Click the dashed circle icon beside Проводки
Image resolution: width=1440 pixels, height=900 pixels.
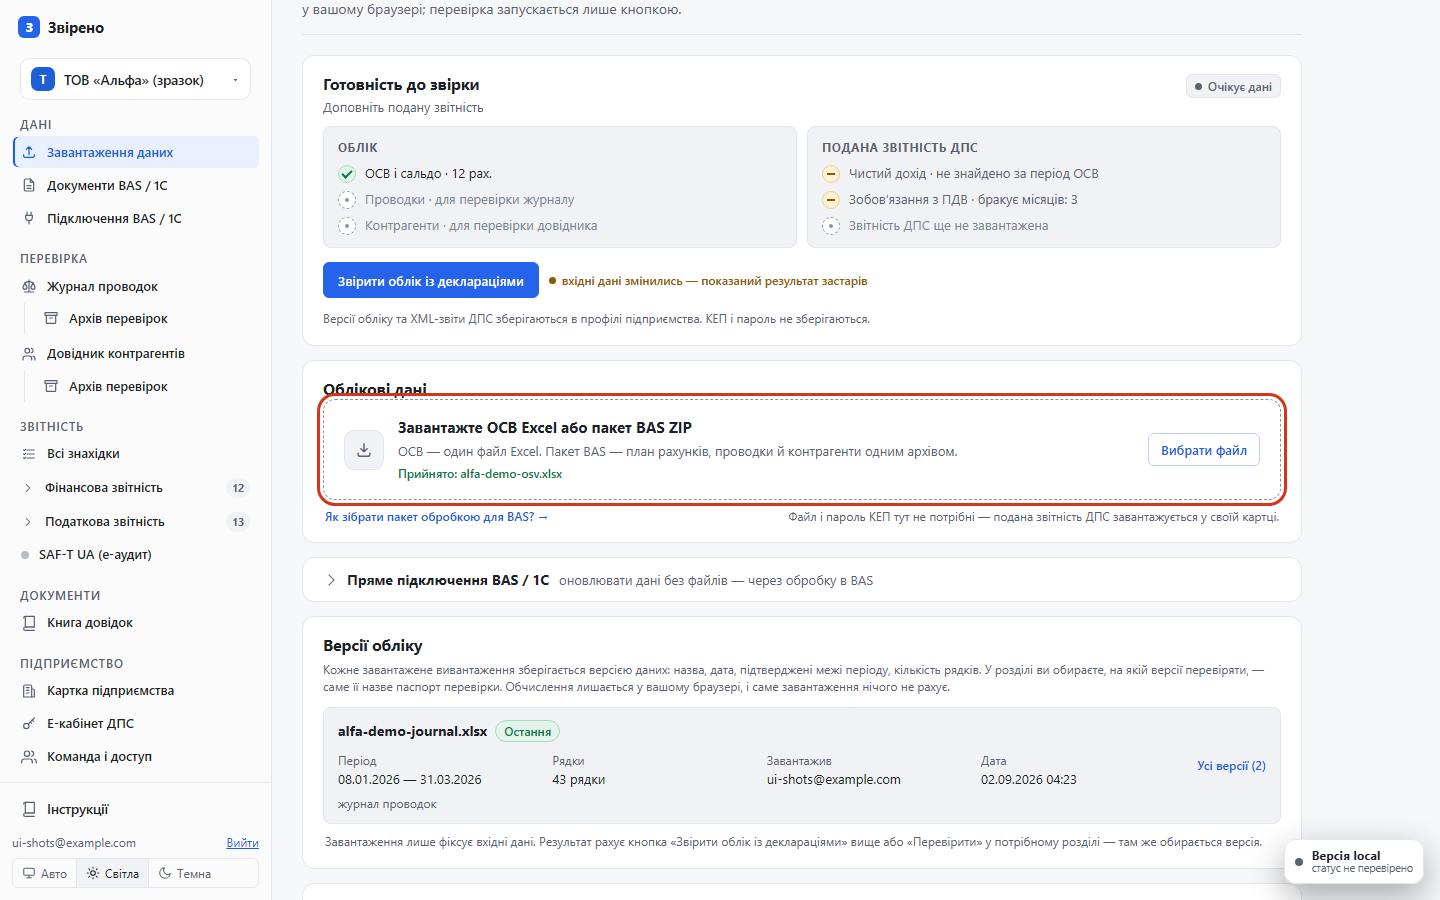(347, 200)
